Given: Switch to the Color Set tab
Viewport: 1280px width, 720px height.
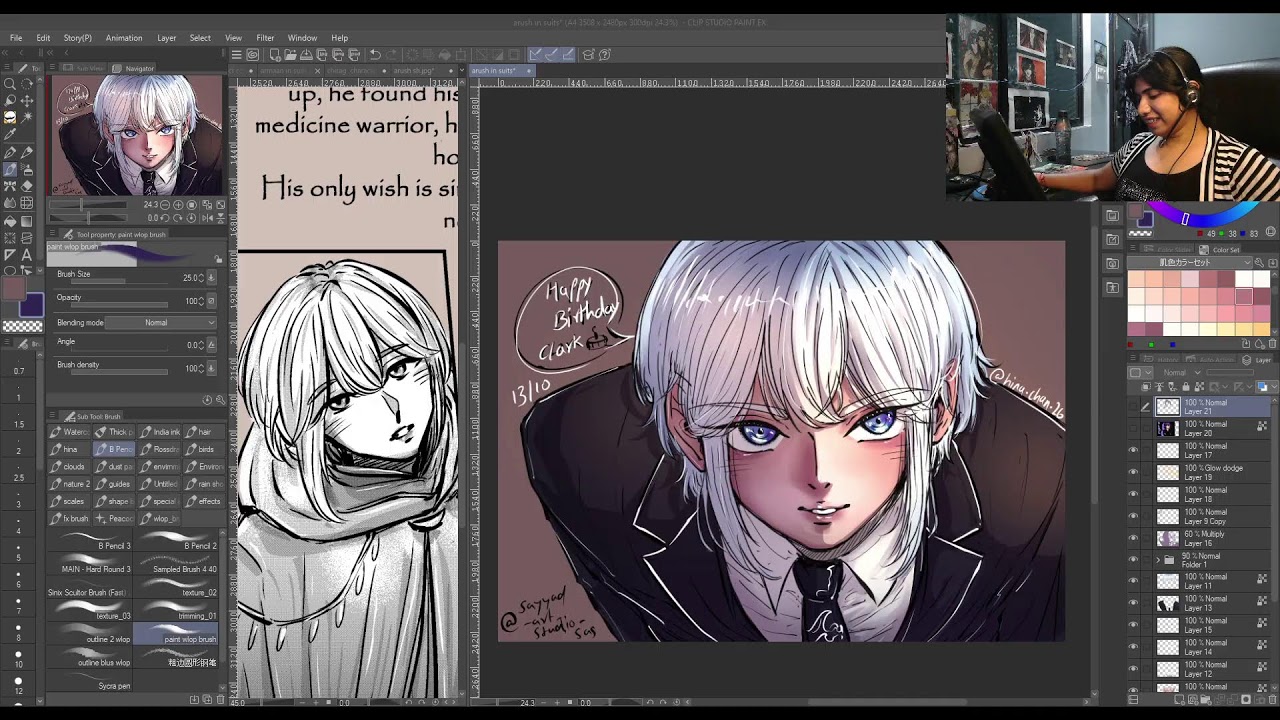Looking at the screenshot, I should tap(1220, 250).
